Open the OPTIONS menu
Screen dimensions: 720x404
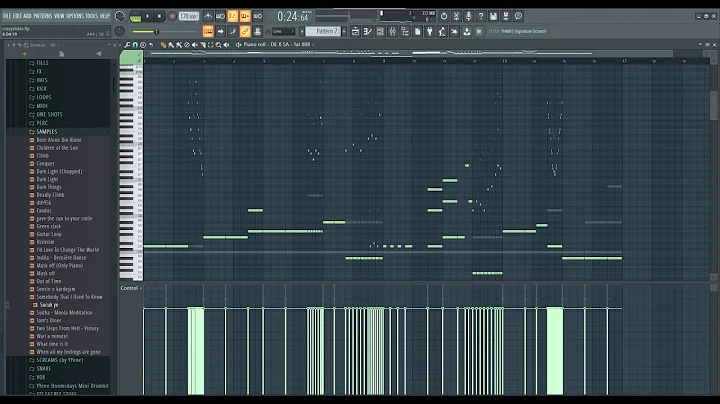(x=75, y=16)
